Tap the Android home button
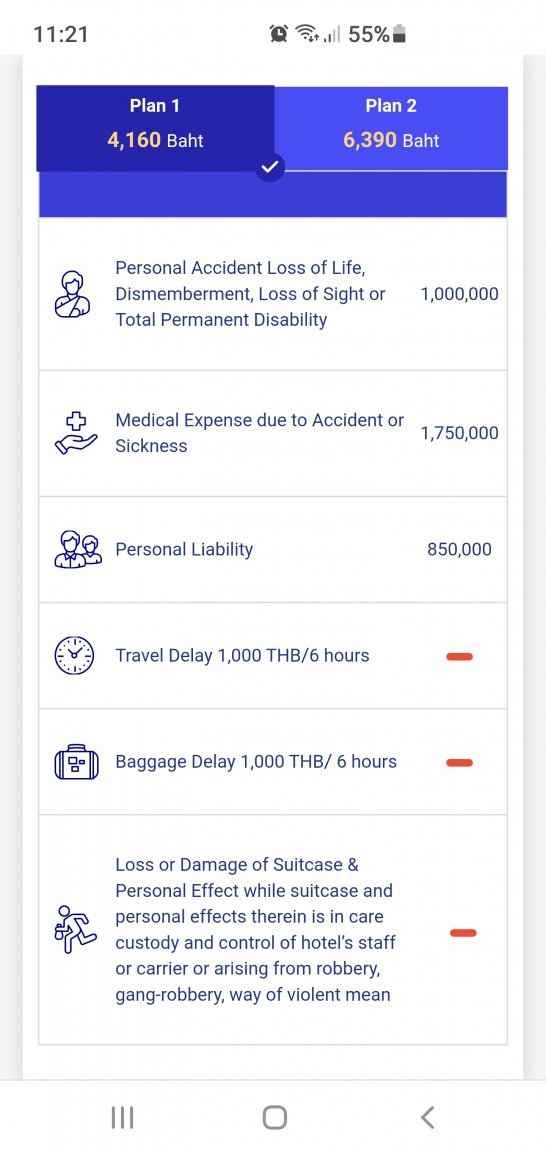Image resolution: width=546 pixels, height=1152 pixels. point(274,1117)
